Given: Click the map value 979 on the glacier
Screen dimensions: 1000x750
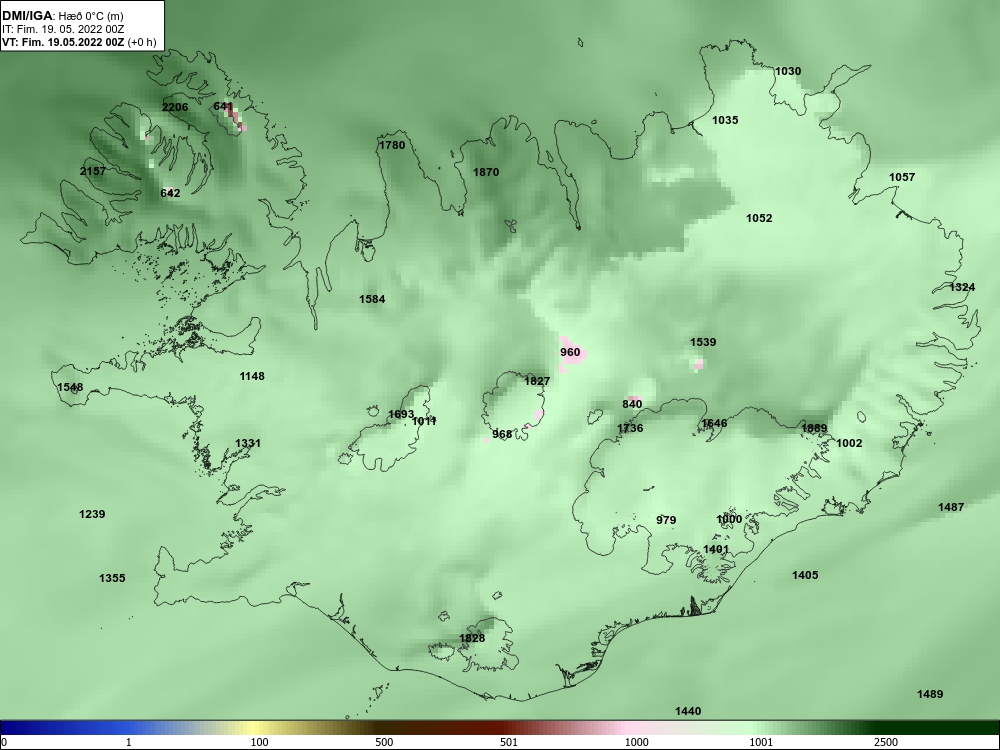Looking at the screenshot, I should point(666,520).
